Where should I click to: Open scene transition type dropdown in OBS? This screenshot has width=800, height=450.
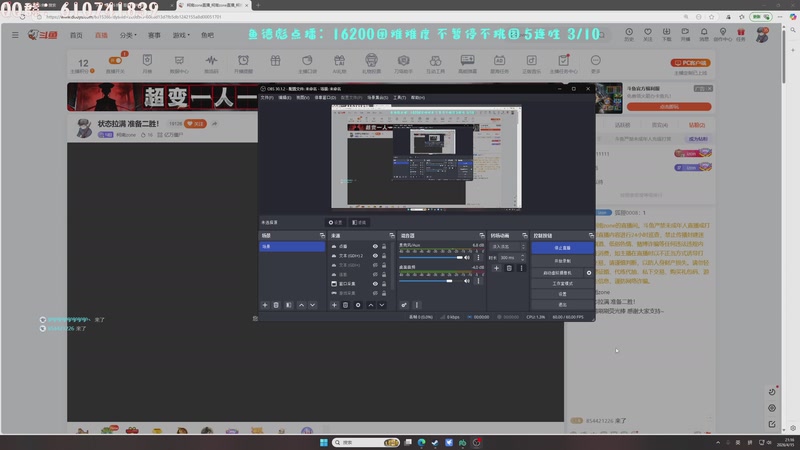(x=507, y=246)
